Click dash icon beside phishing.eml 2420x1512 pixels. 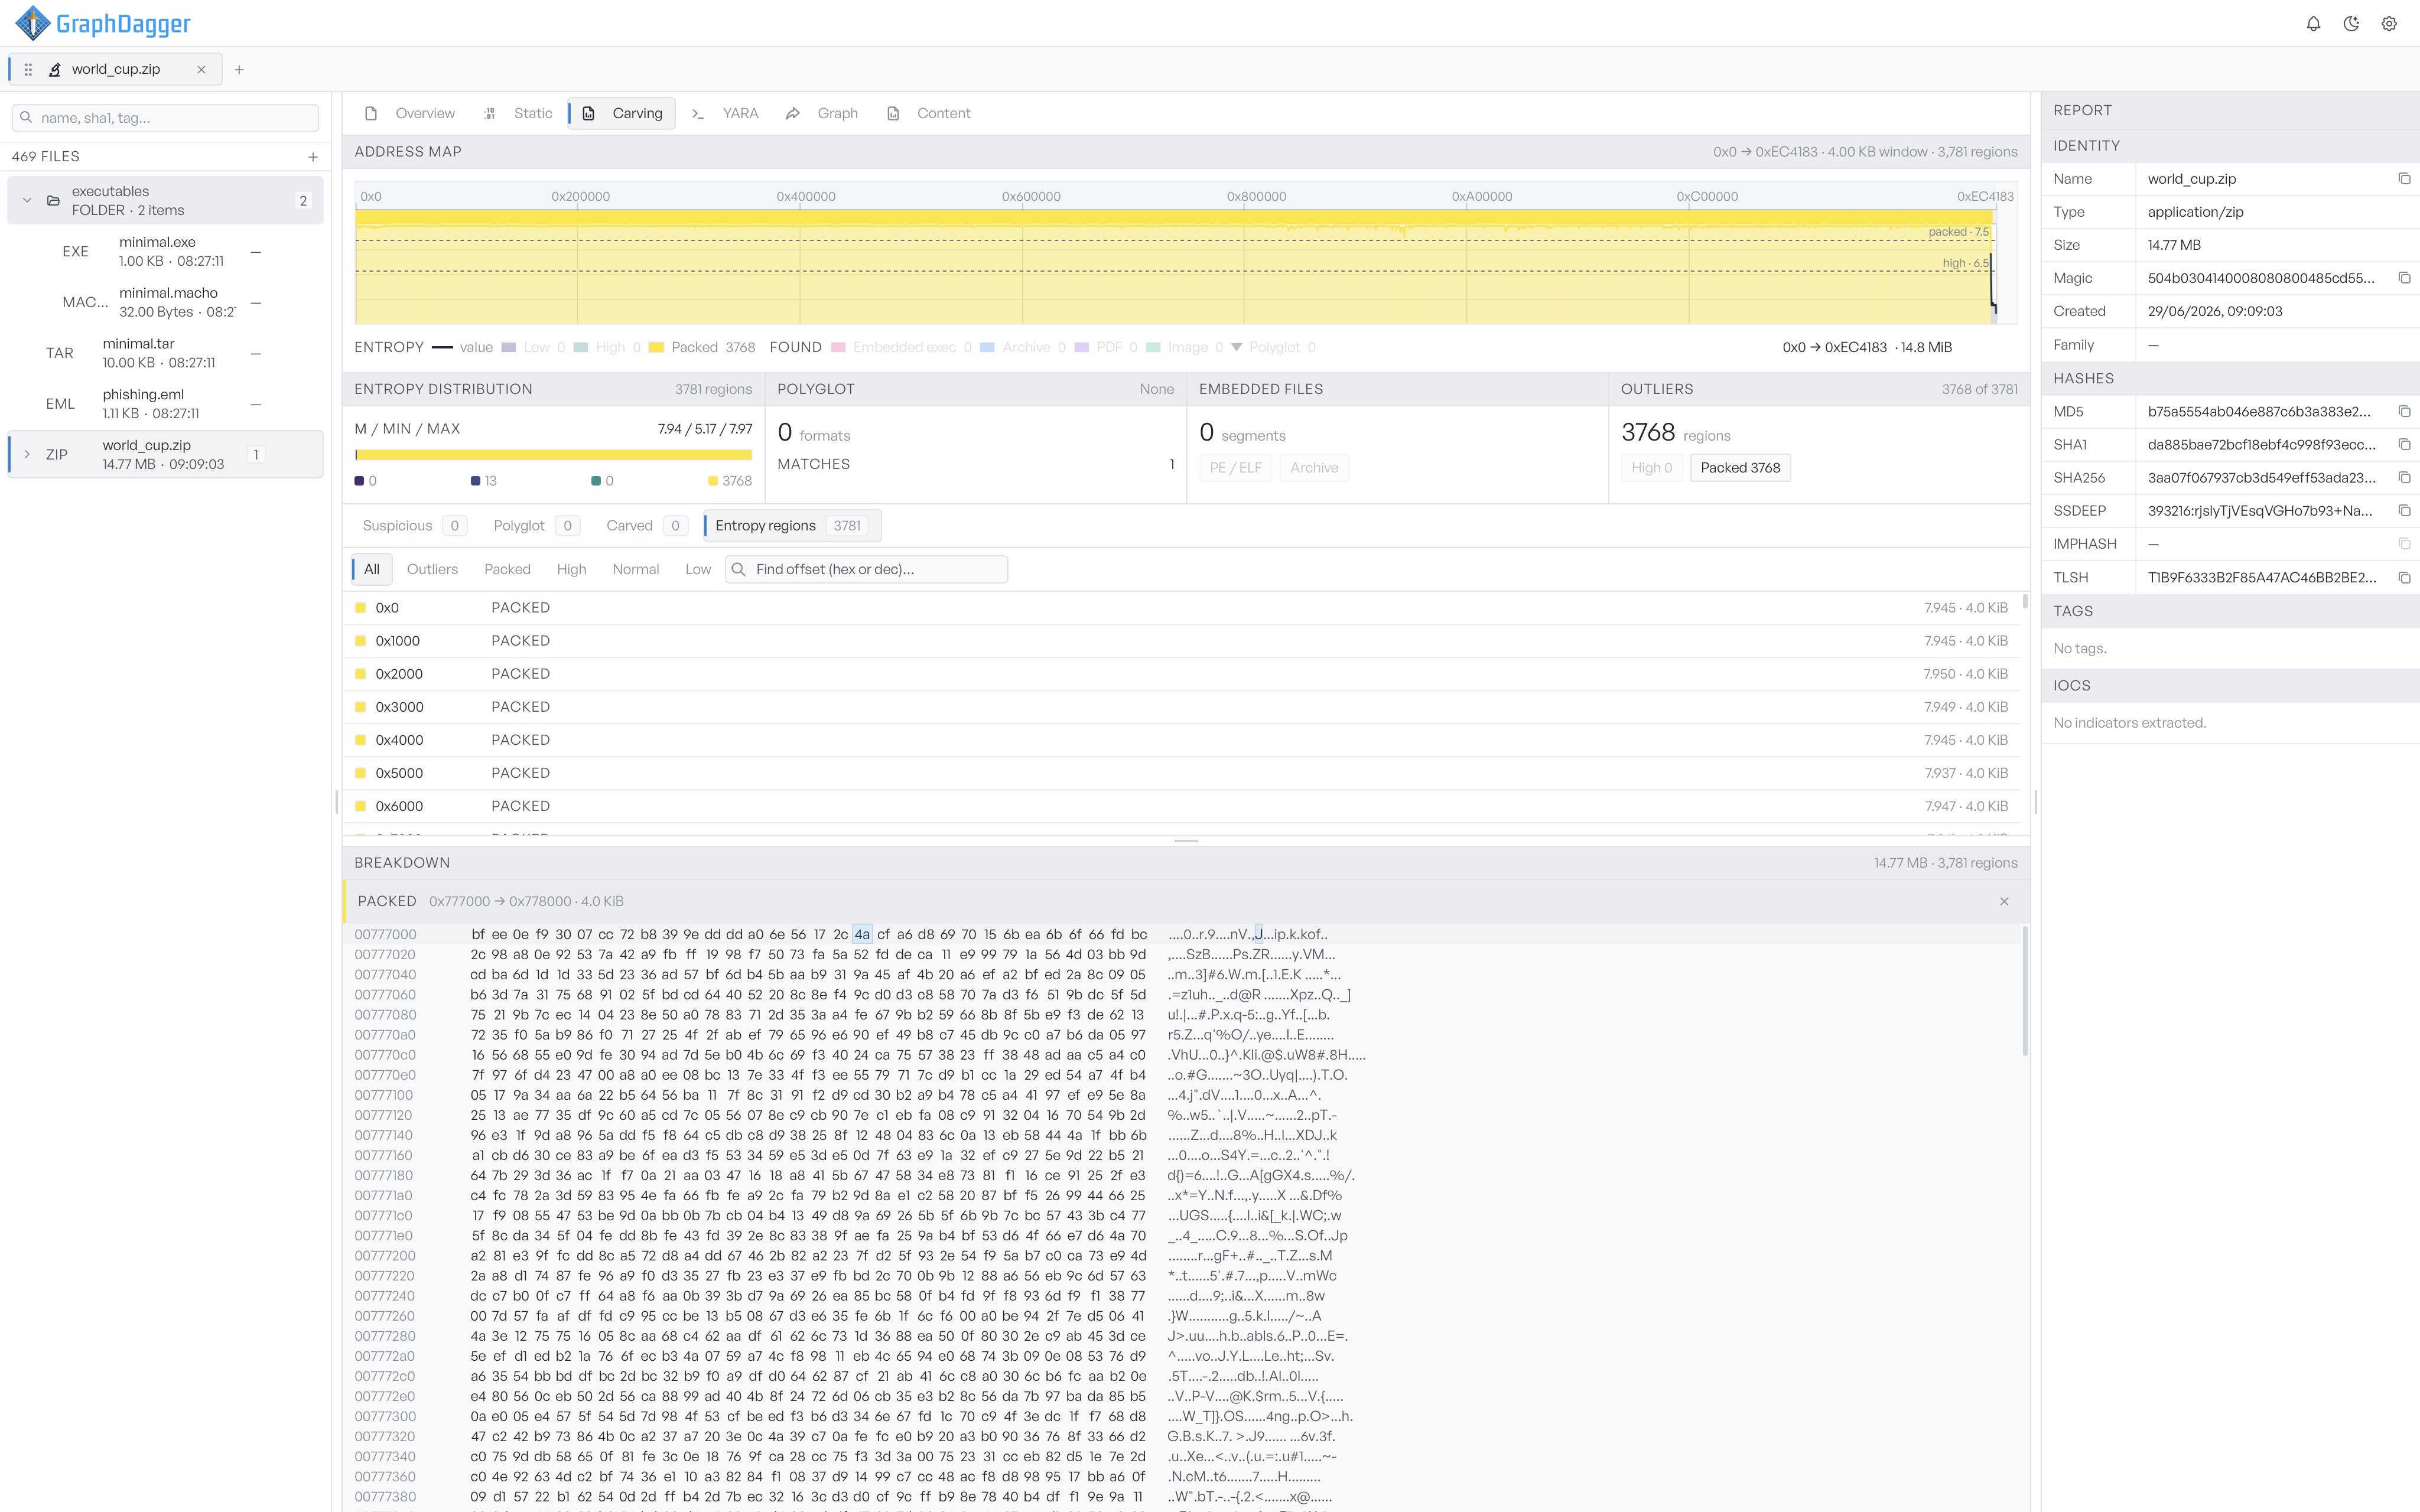coord(256,404)
